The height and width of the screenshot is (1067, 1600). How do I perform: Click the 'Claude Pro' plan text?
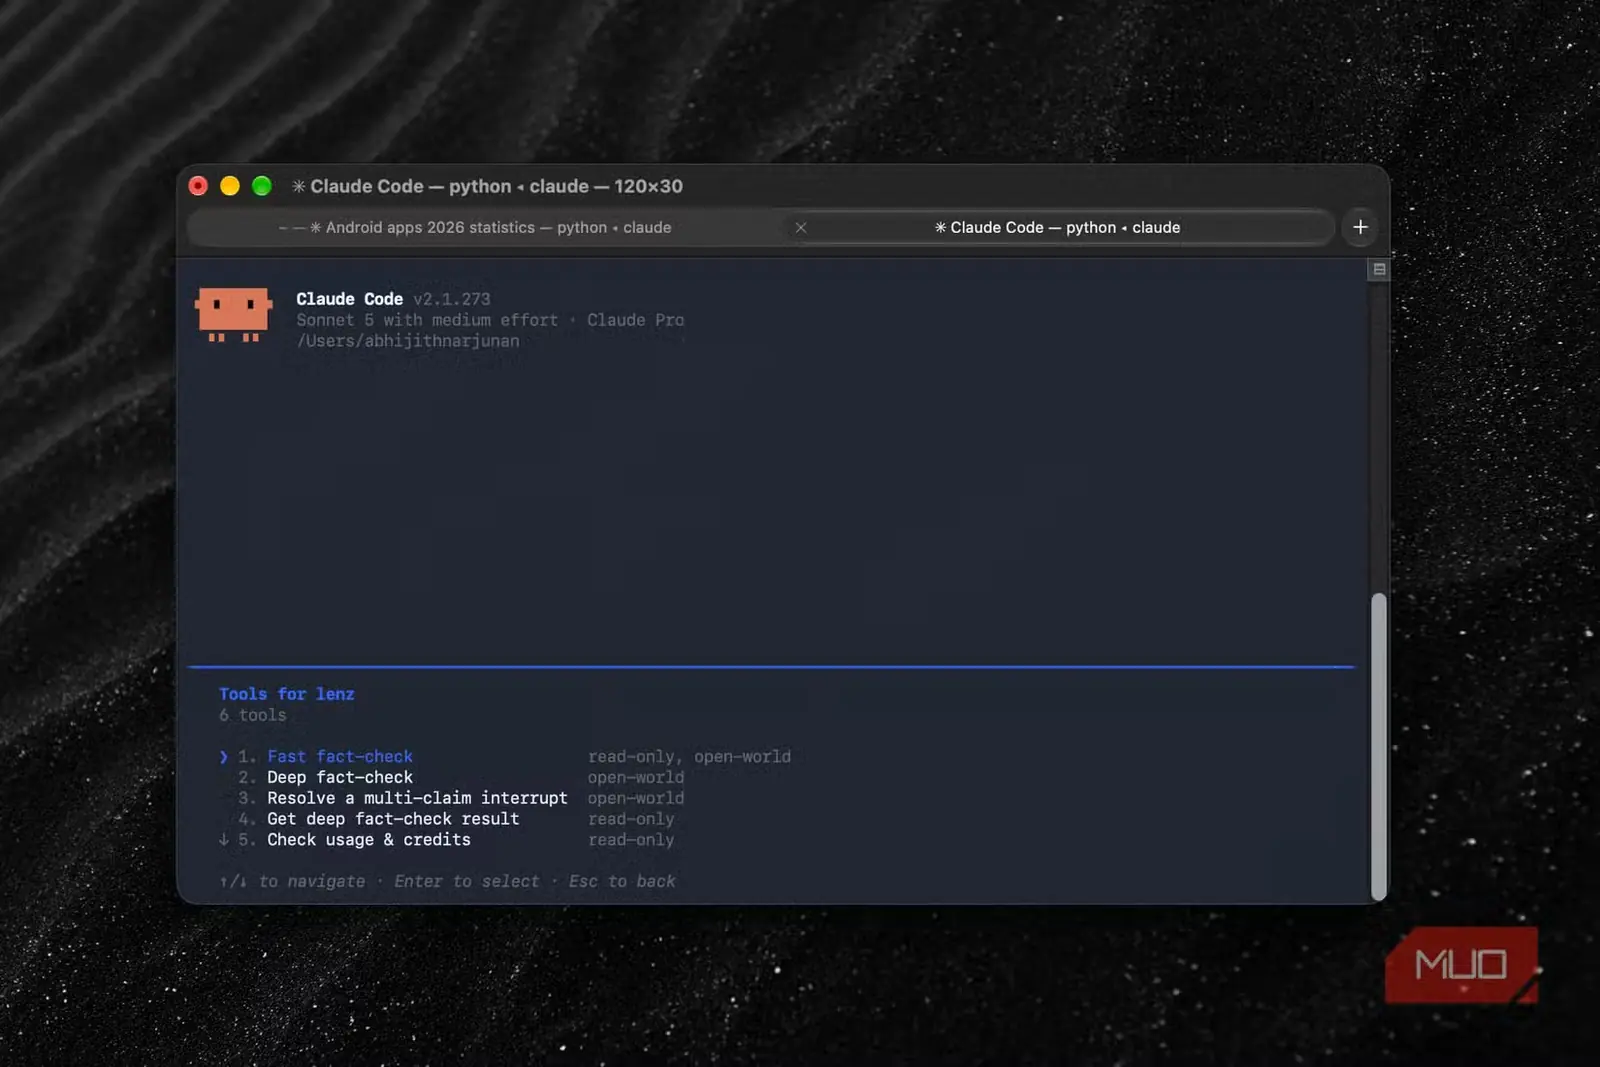(636, 320)
